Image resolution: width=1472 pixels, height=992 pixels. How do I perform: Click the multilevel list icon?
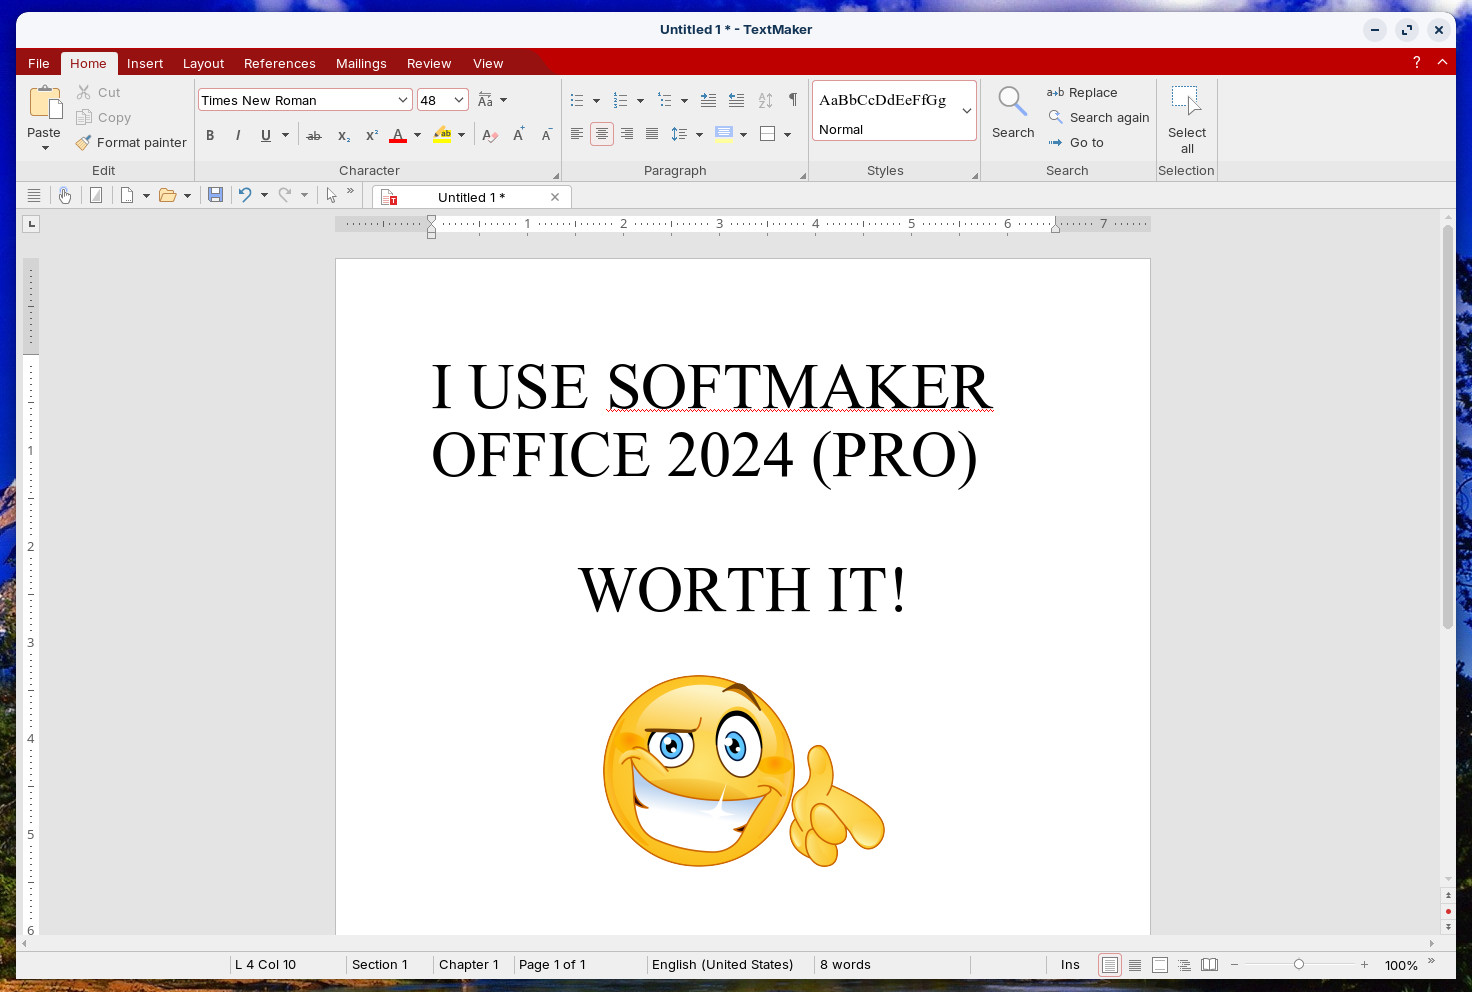pos(664,100)
